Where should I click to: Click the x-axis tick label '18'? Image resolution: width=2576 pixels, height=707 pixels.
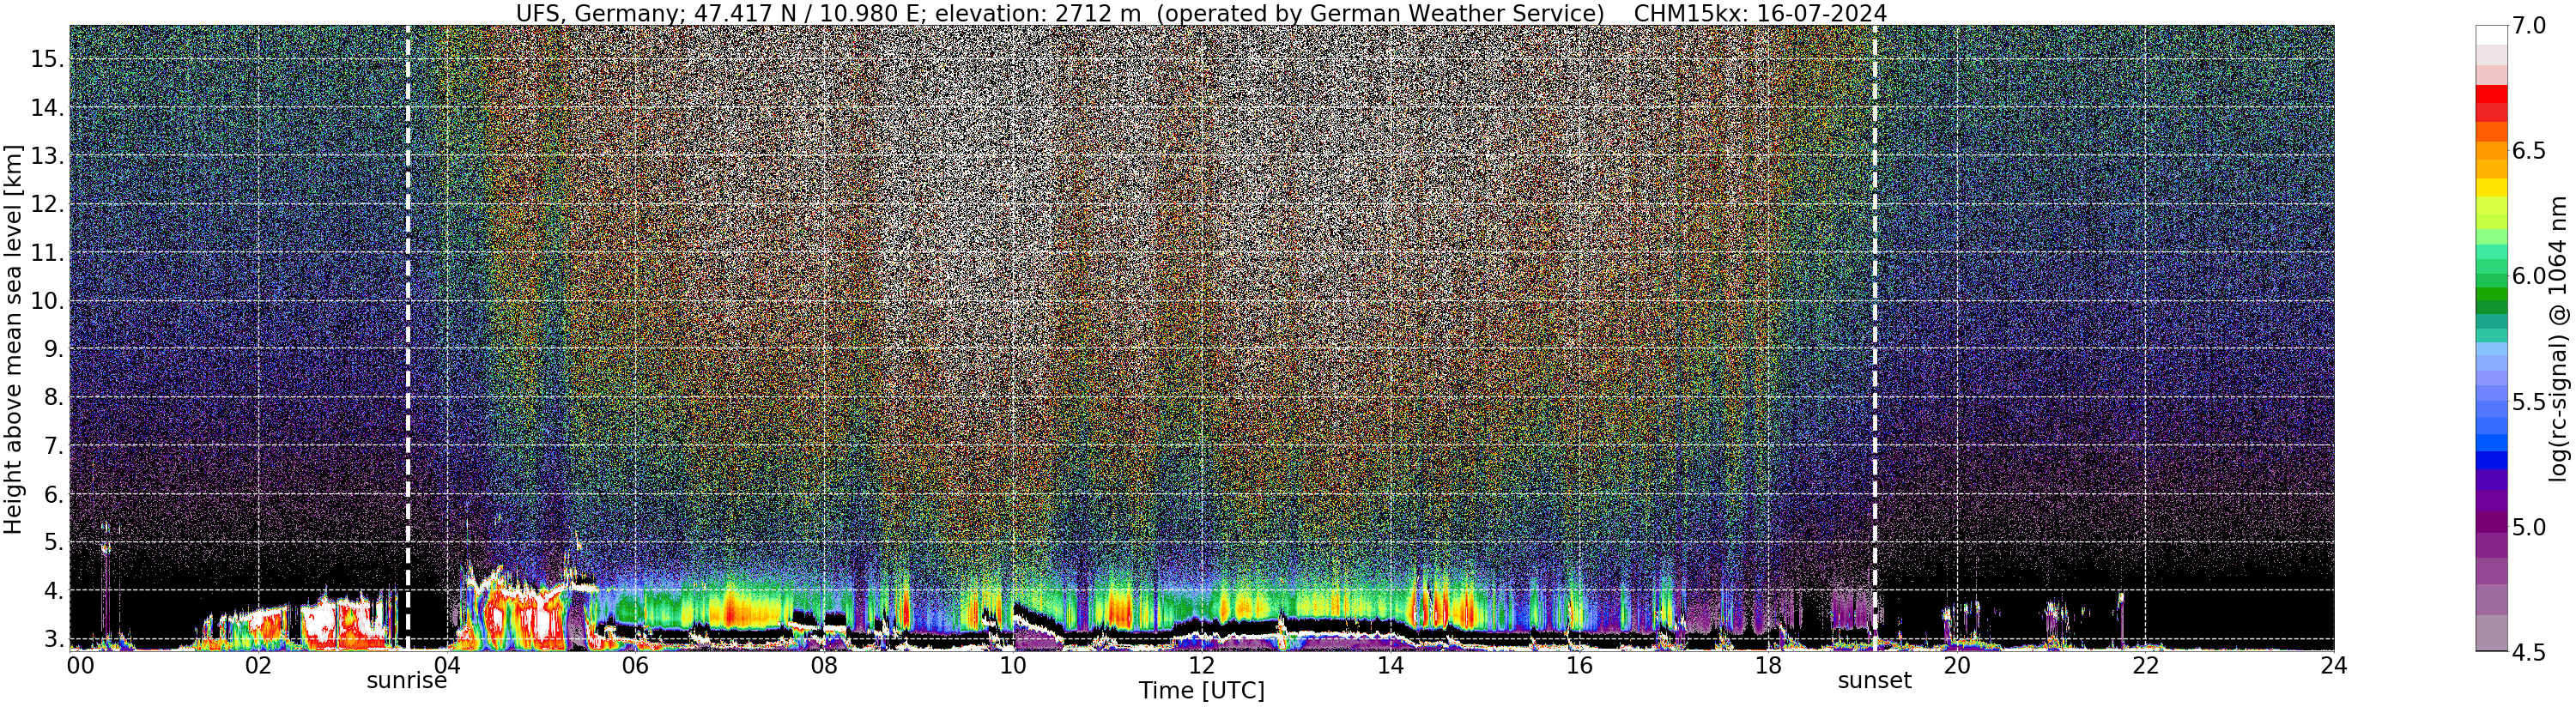tap(1768, 666)
